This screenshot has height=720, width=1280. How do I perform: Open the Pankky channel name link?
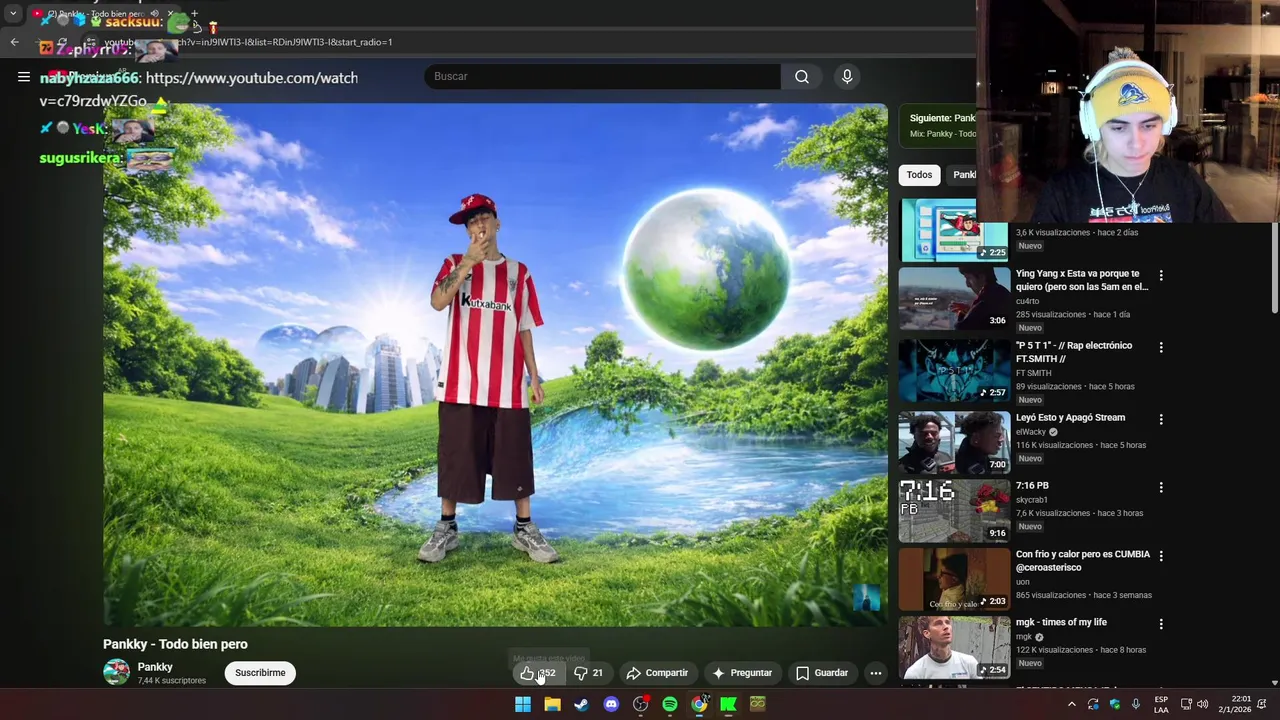(155, 667)
